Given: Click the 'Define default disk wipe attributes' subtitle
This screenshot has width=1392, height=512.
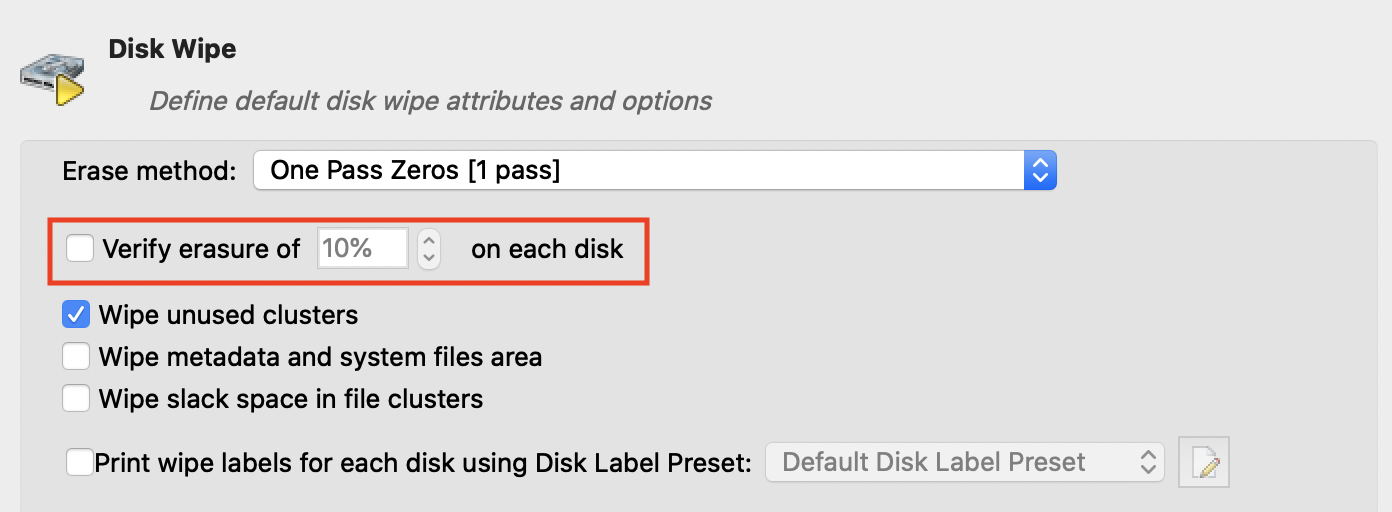Looking at the screenshot, I should click(x=430, y=101).
